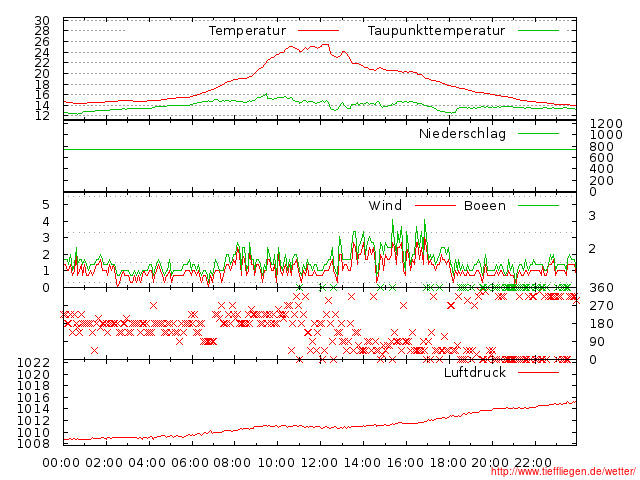Screen dimensions: 640x480
Task: Click the 360 wind direction axis value
Action: click(602, 288)
